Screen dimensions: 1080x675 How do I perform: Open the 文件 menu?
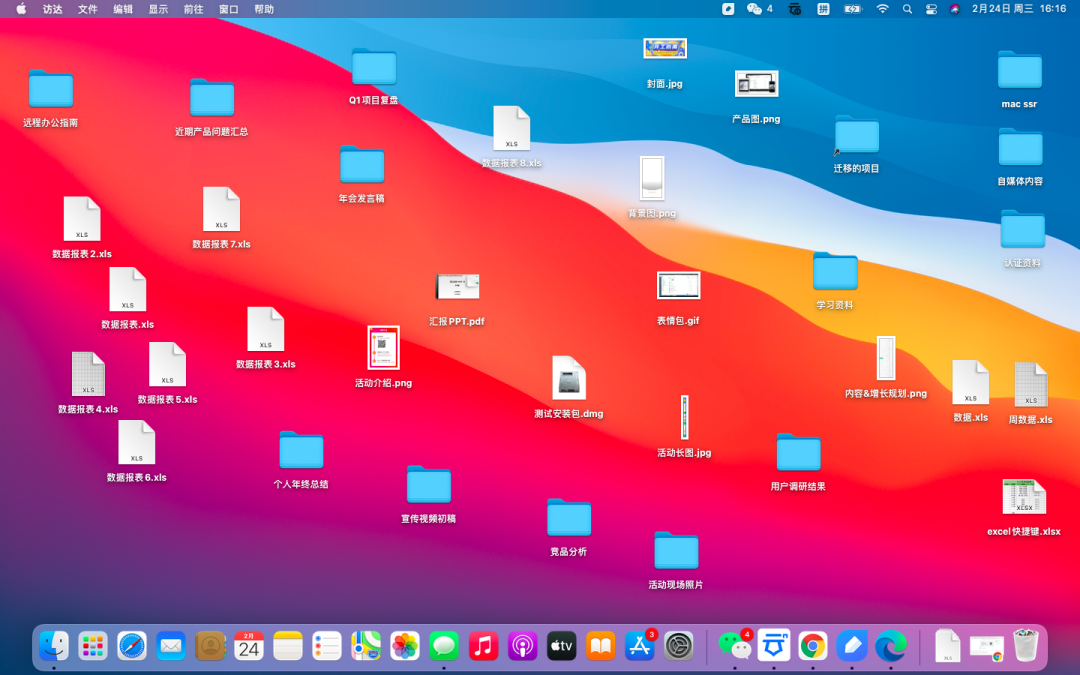pyautogui.click(x=87, y=9)
